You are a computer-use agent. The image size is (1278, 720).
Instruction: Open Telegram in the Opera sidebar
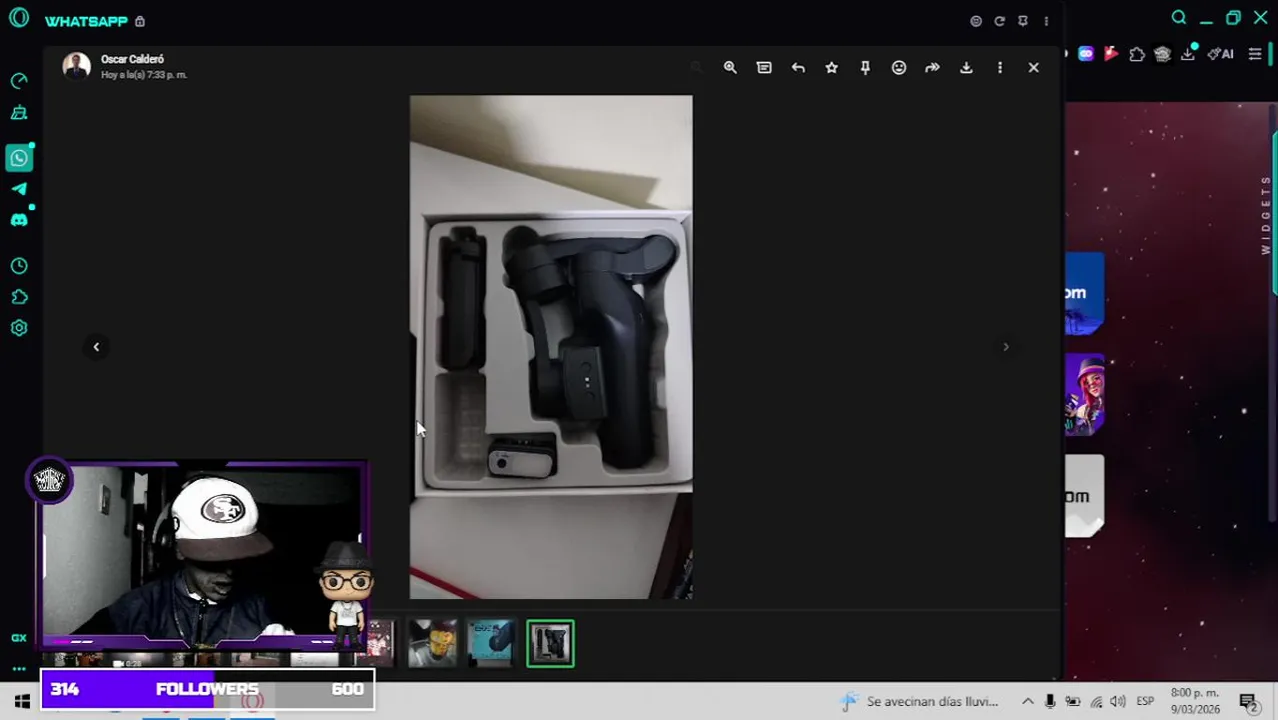point(19,189)
